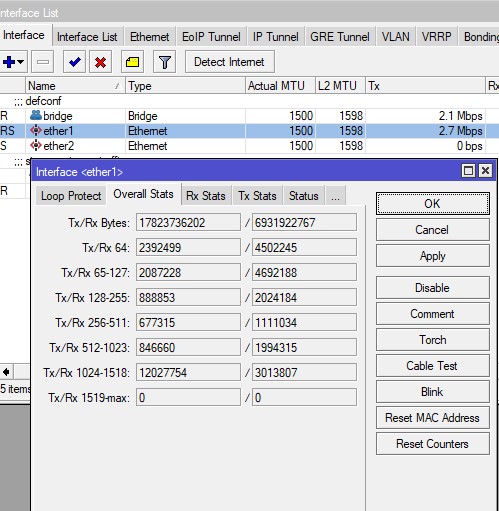Screen dimensions: 499x511
Task: Click the horizontal scrollbar left arrow
Action: [6, 371]
